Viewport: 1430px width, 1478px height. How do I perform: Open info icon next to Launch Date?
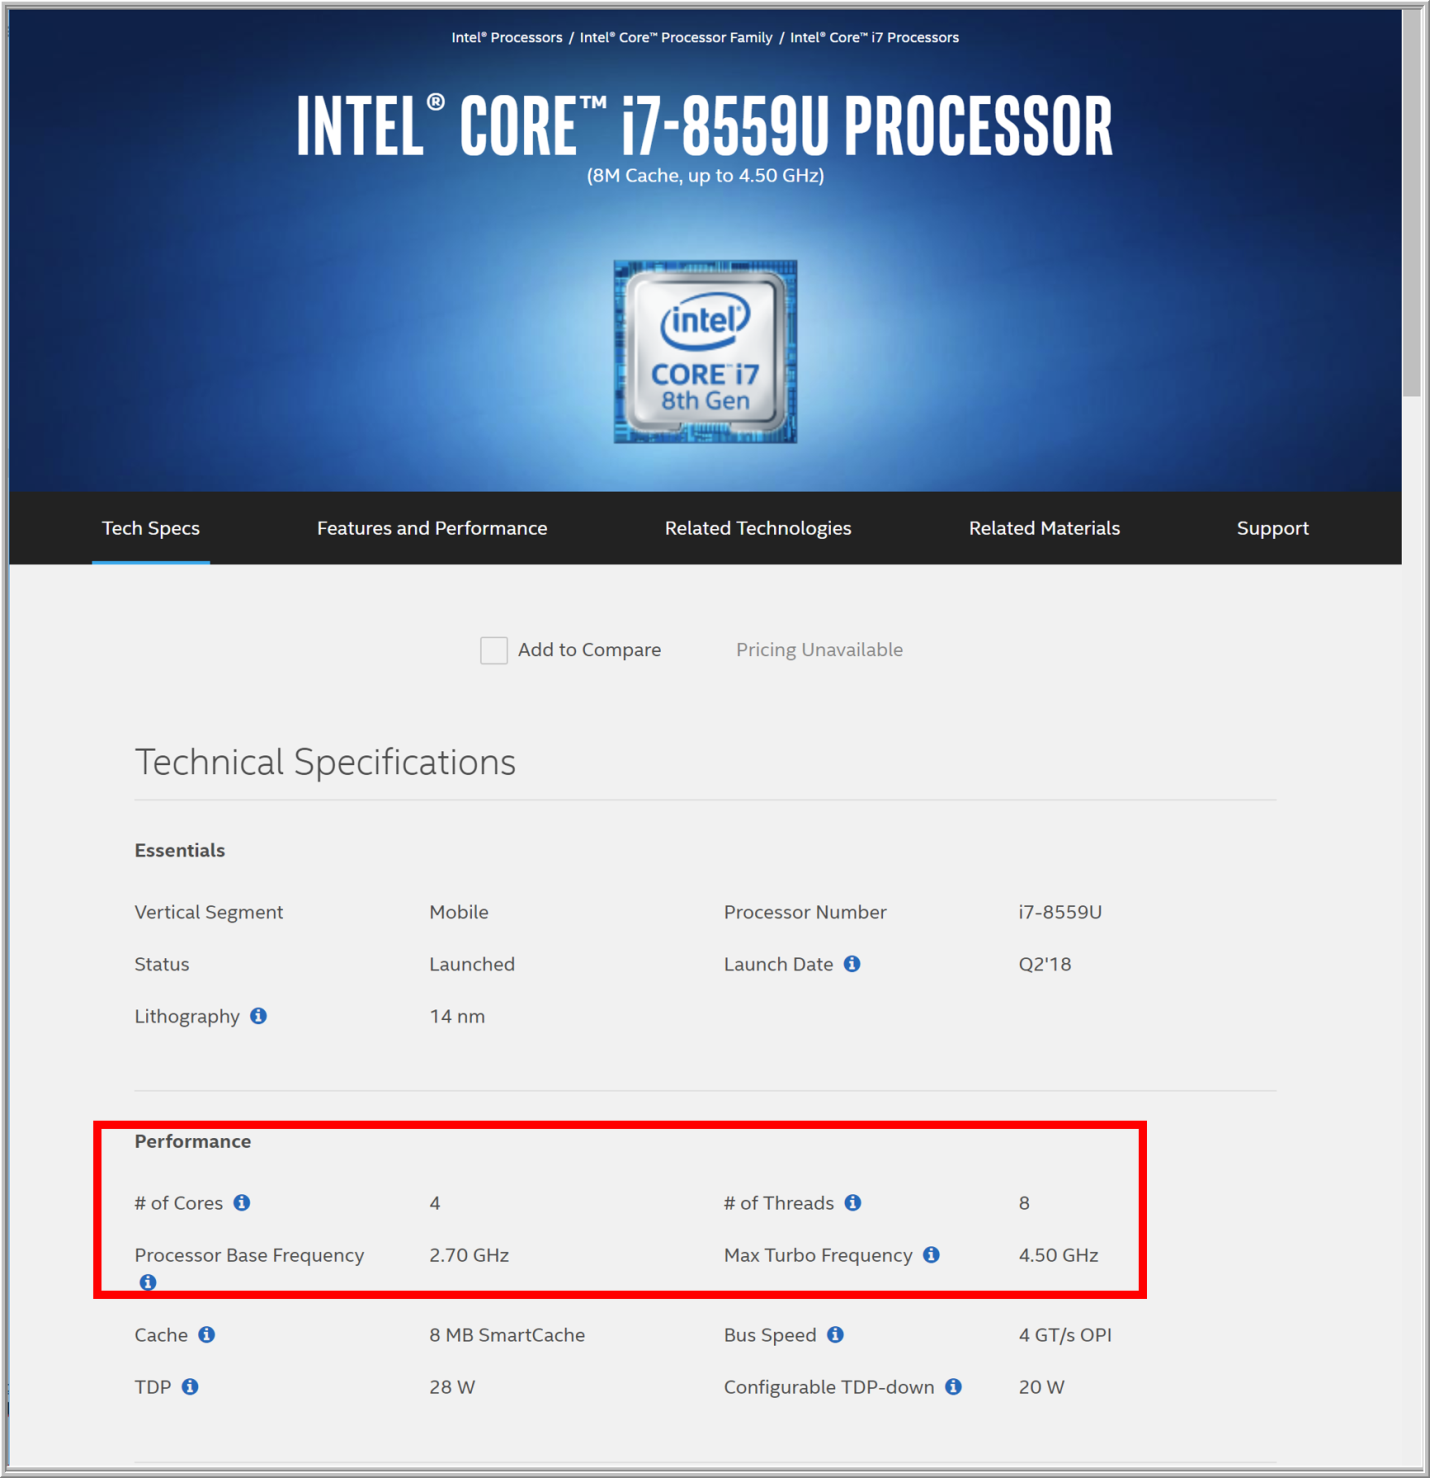(x=852, y=964)
